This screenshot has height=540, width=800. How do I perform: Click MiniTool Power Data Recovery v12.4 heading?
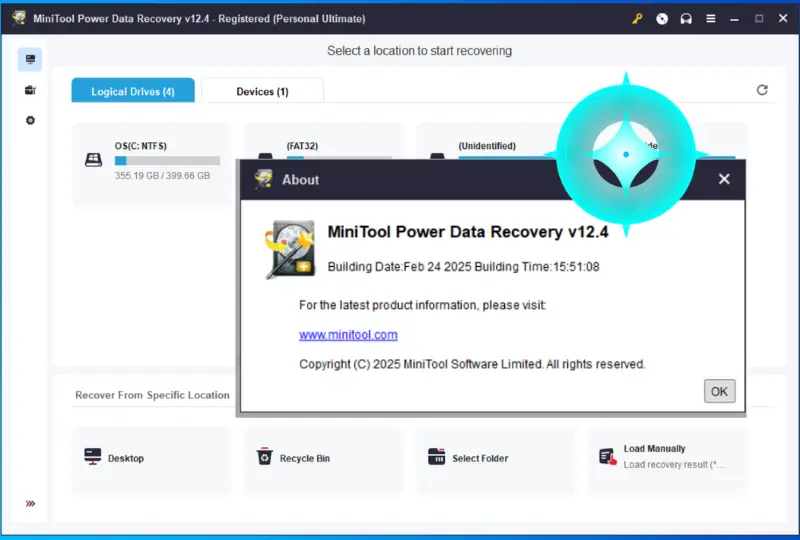point(468,232)
